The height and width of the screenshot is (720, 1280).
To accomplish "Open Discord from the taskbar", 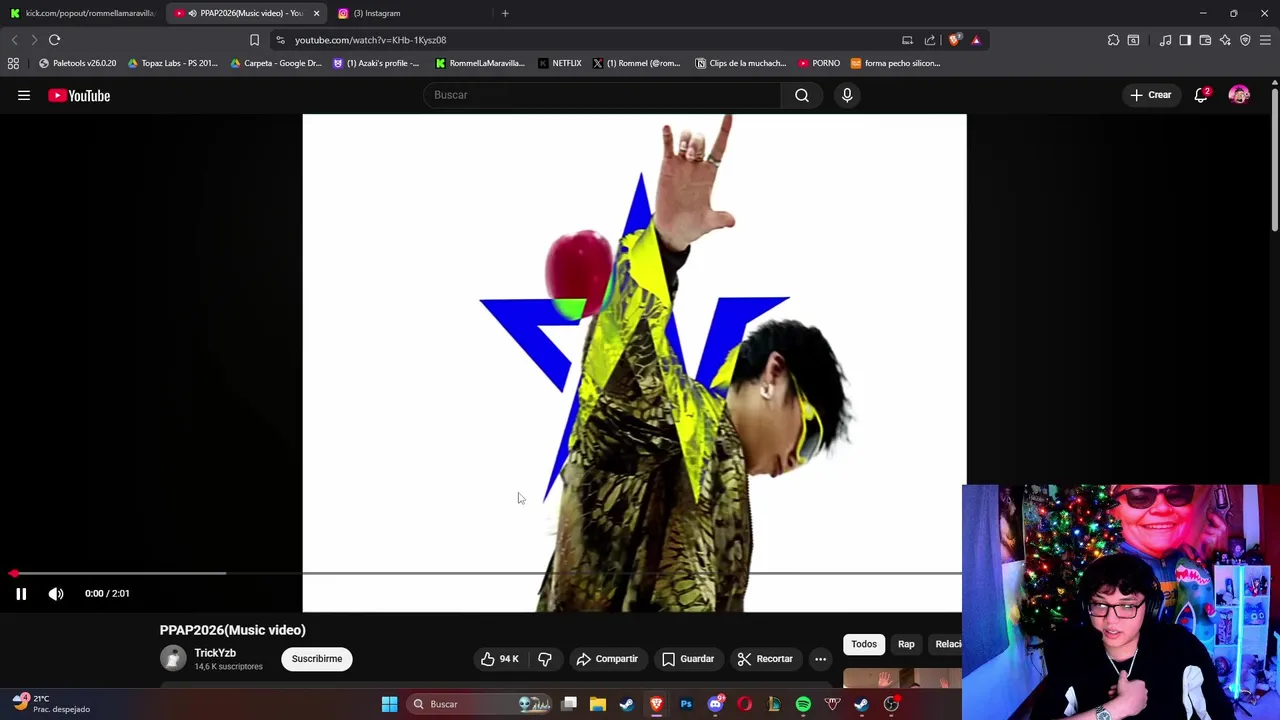I will pyautogui.click(x=715, y=704).
